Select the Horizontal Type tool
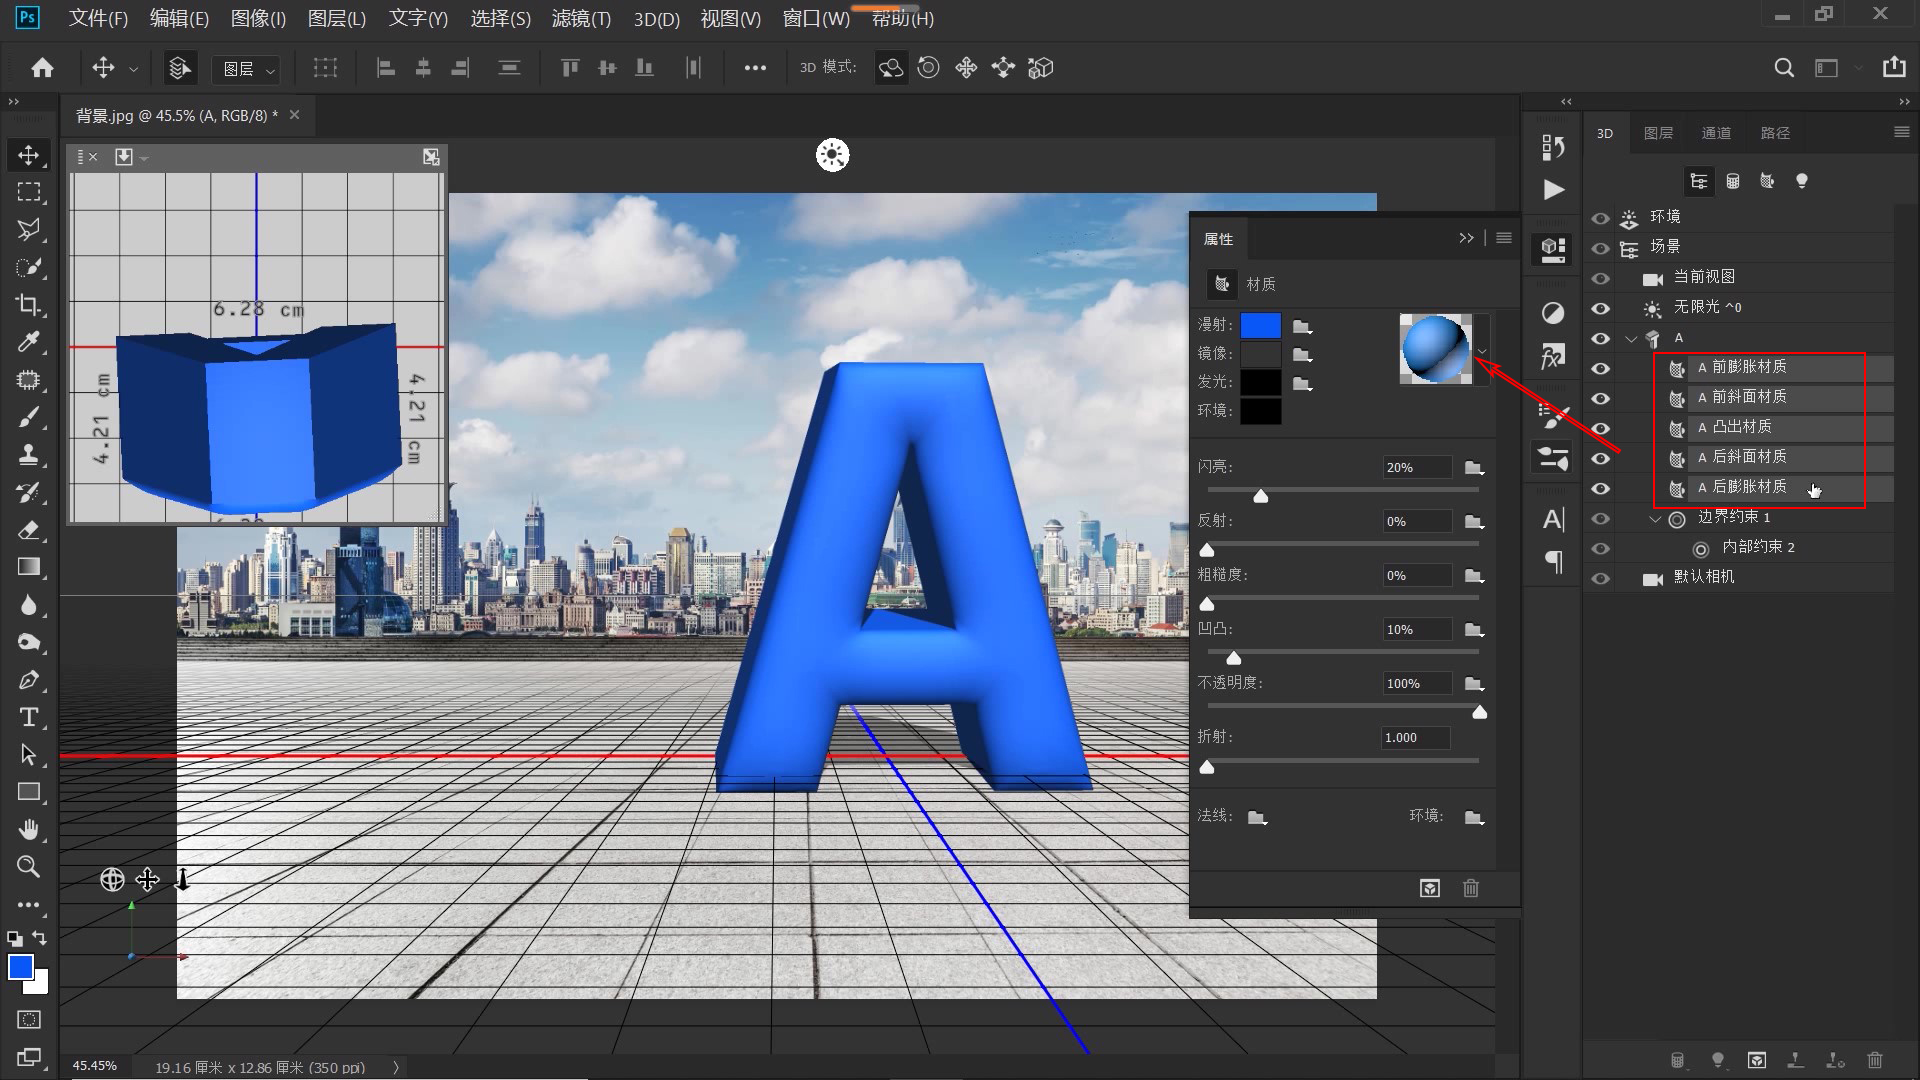This screenshot has width=1920, height=1080. [29, 717]
